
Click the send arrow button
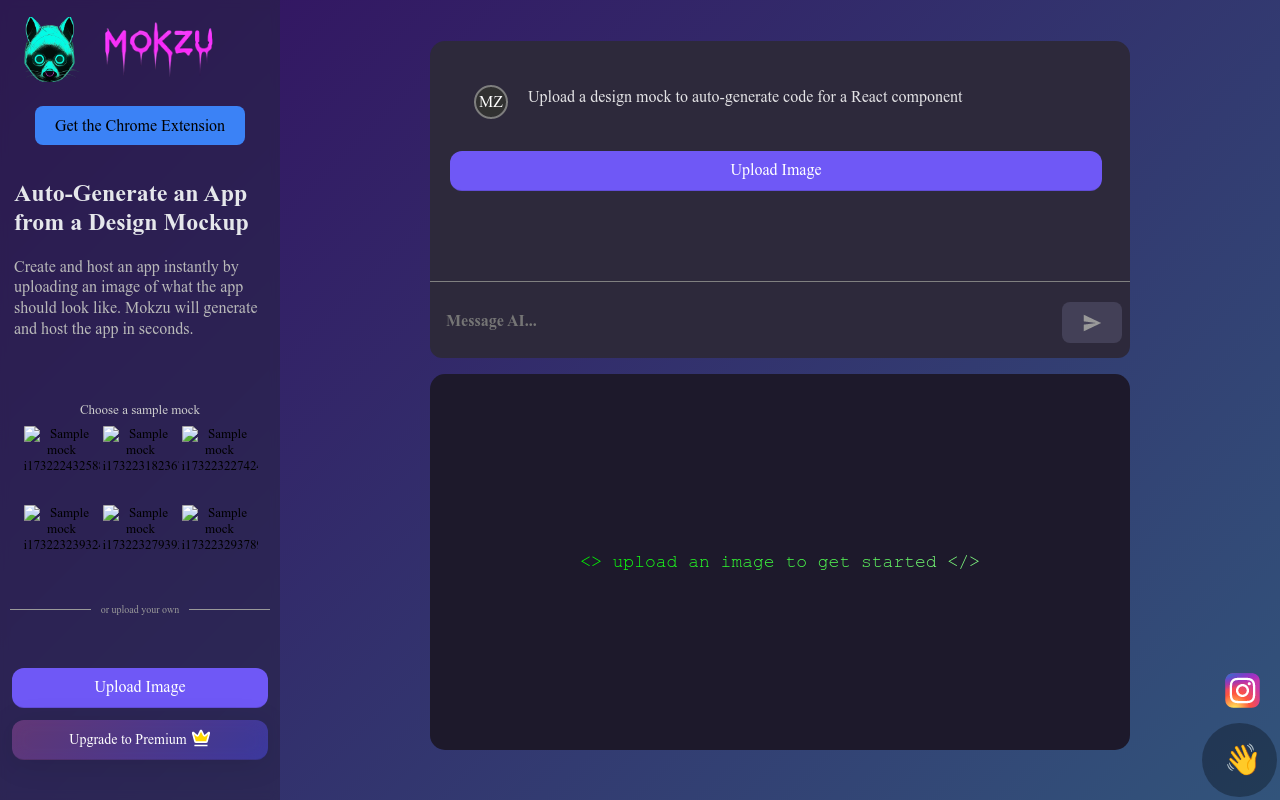(x=1092, y=322)
